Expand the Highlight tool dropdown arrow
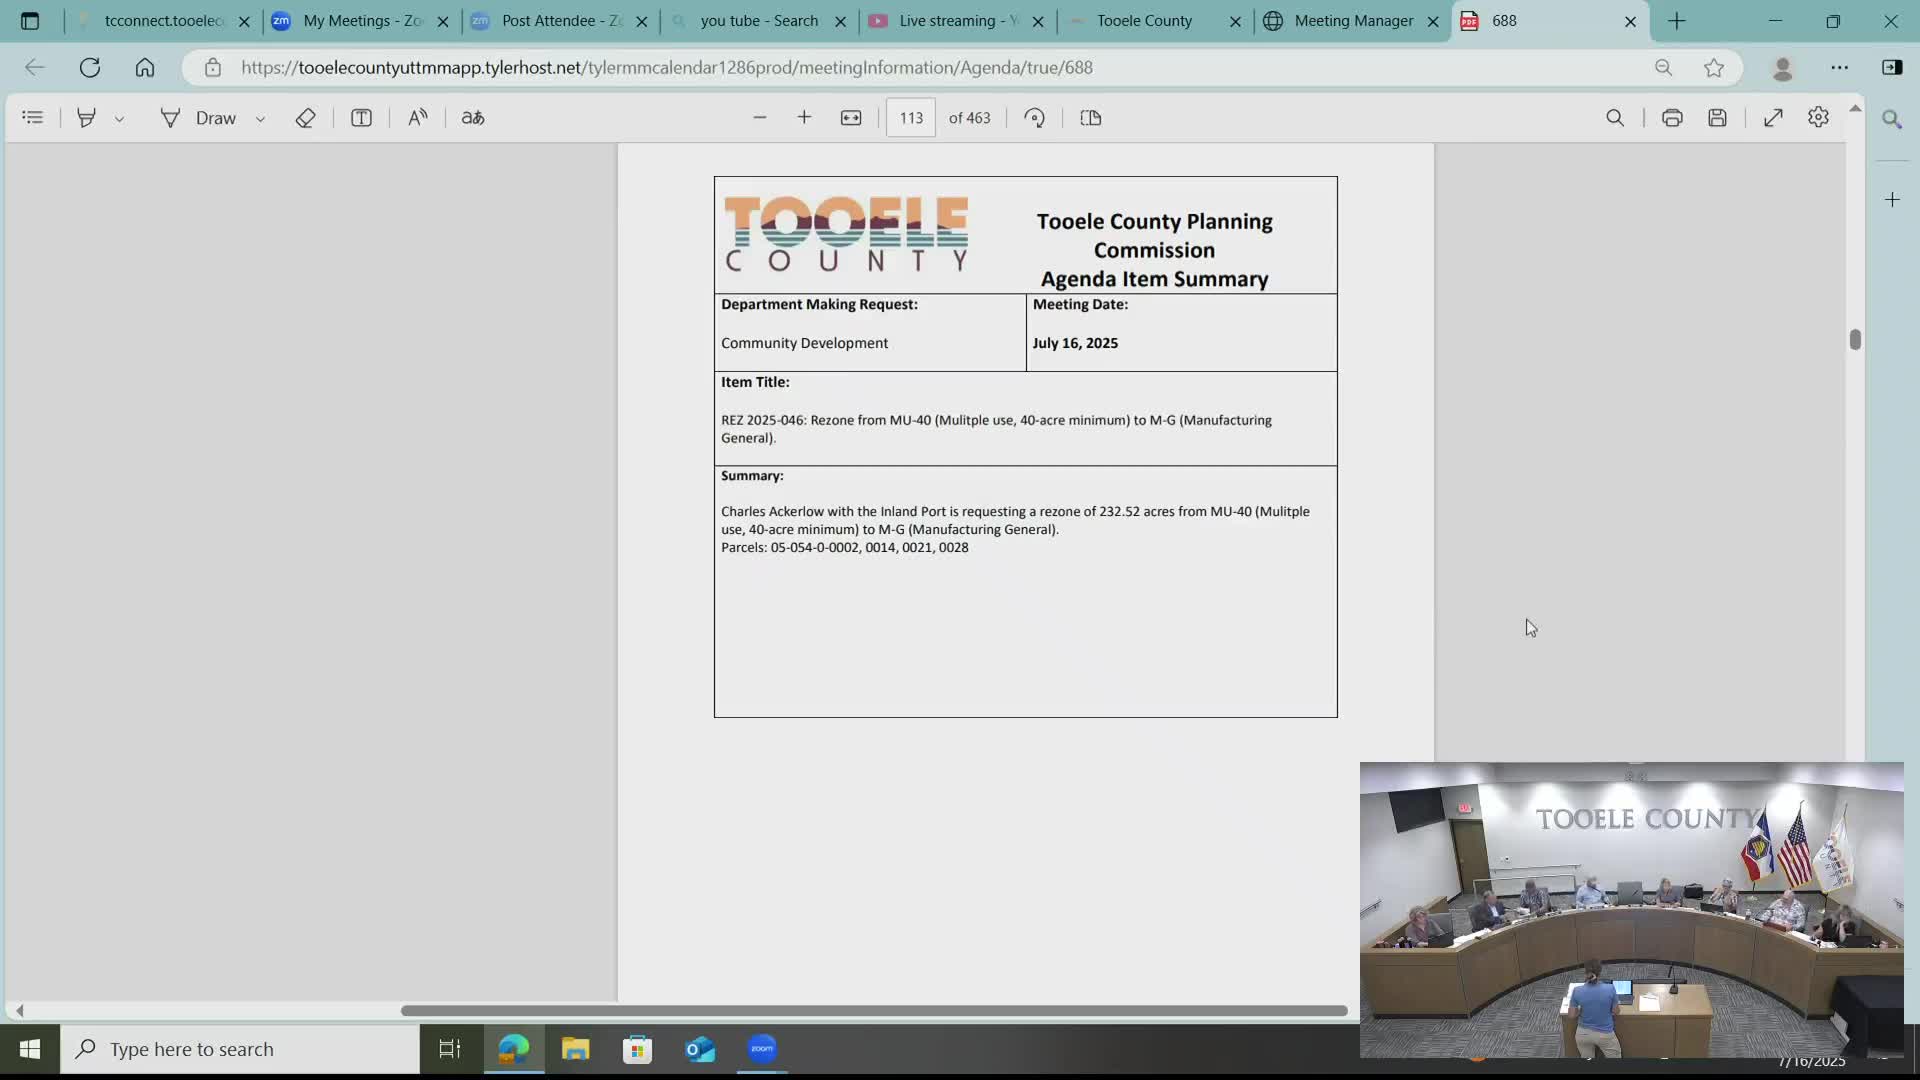Image resolution: width=1920 pixels, height=1080 pixels. (x=119, y=119)
